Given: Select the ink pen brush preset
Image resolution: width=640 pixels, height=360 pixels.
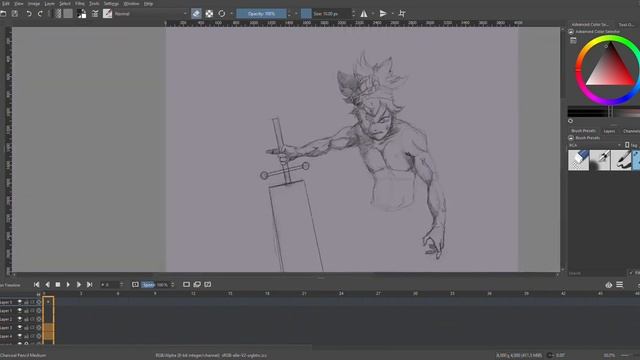Looking at the screenshot, I should coord(621,160).
